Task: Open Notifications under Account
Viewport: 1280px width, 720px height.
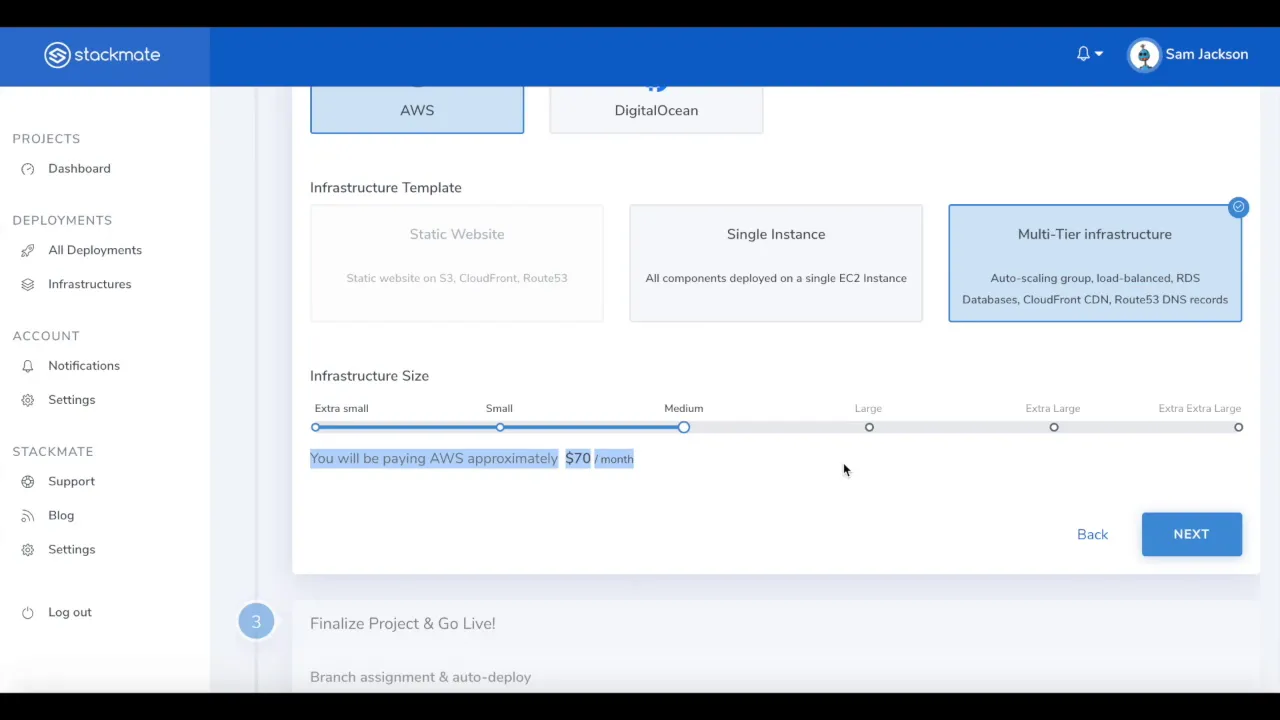Action: click(x=84, y=366)
